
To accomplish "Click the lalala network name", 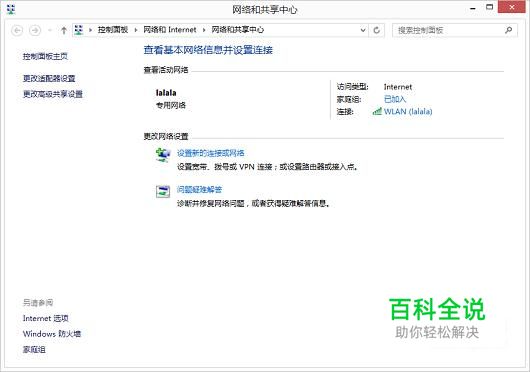I will coord(166,93).
